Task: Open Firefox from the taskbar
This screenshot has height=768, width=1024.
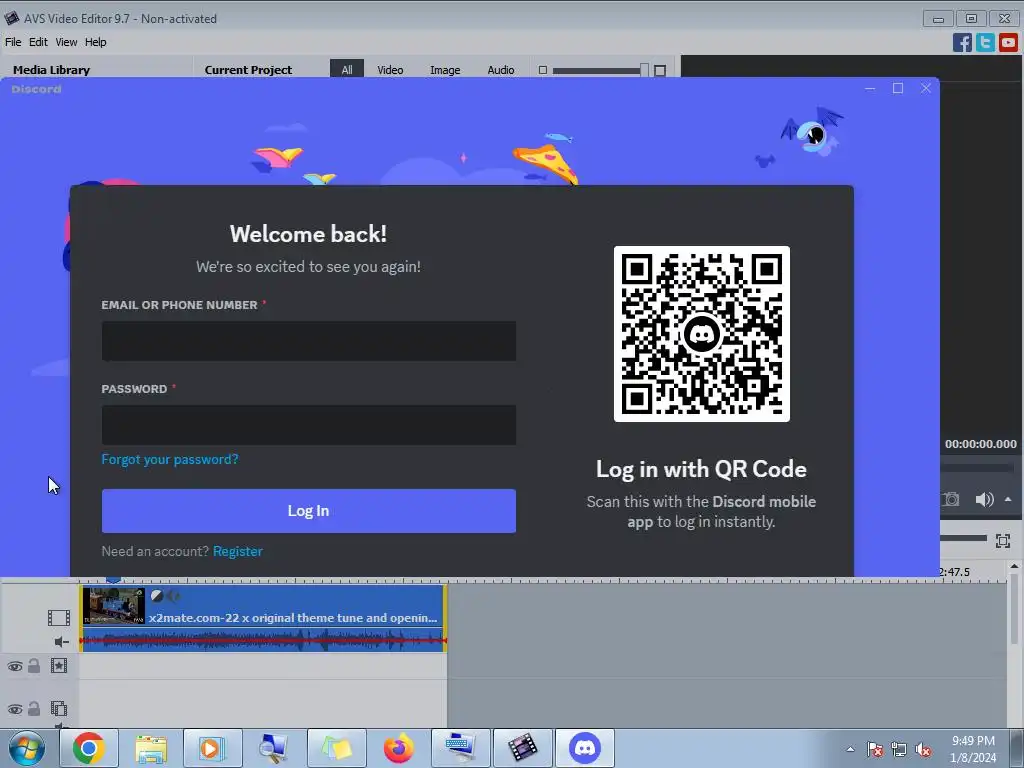Action: 398,748
